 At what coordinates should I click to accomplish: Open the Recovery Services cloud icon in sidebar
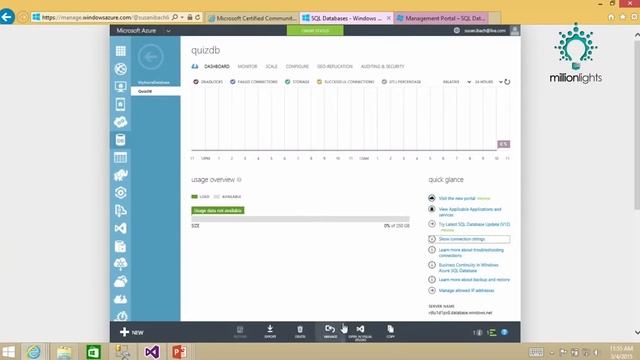[x=120, y=281]
